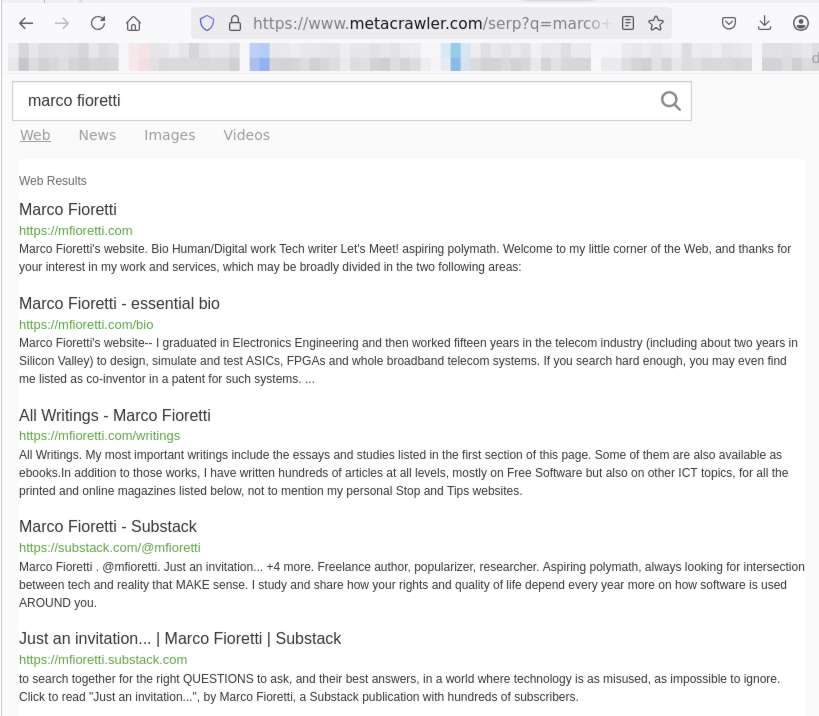Open the Firefox account menu

point(800,24)
